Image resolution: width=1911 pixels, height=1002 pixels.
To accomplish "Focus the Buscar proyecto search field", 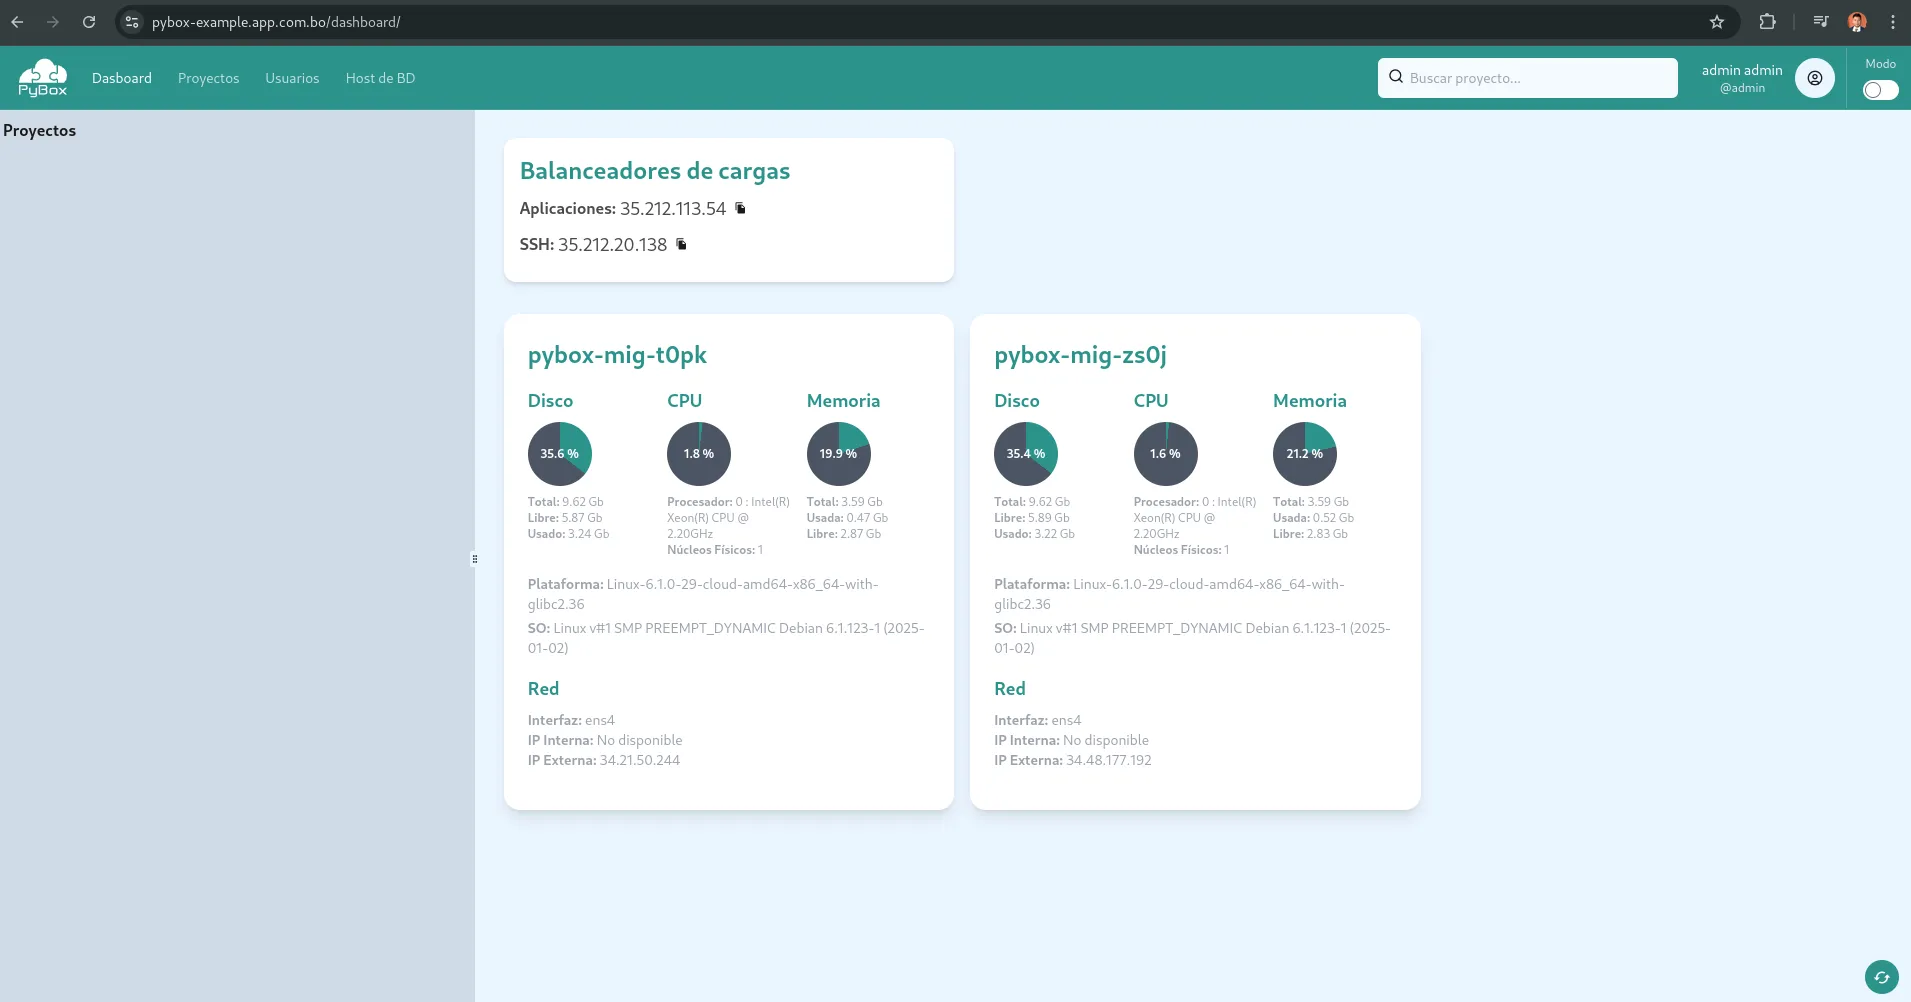I will pos(1527,78).
